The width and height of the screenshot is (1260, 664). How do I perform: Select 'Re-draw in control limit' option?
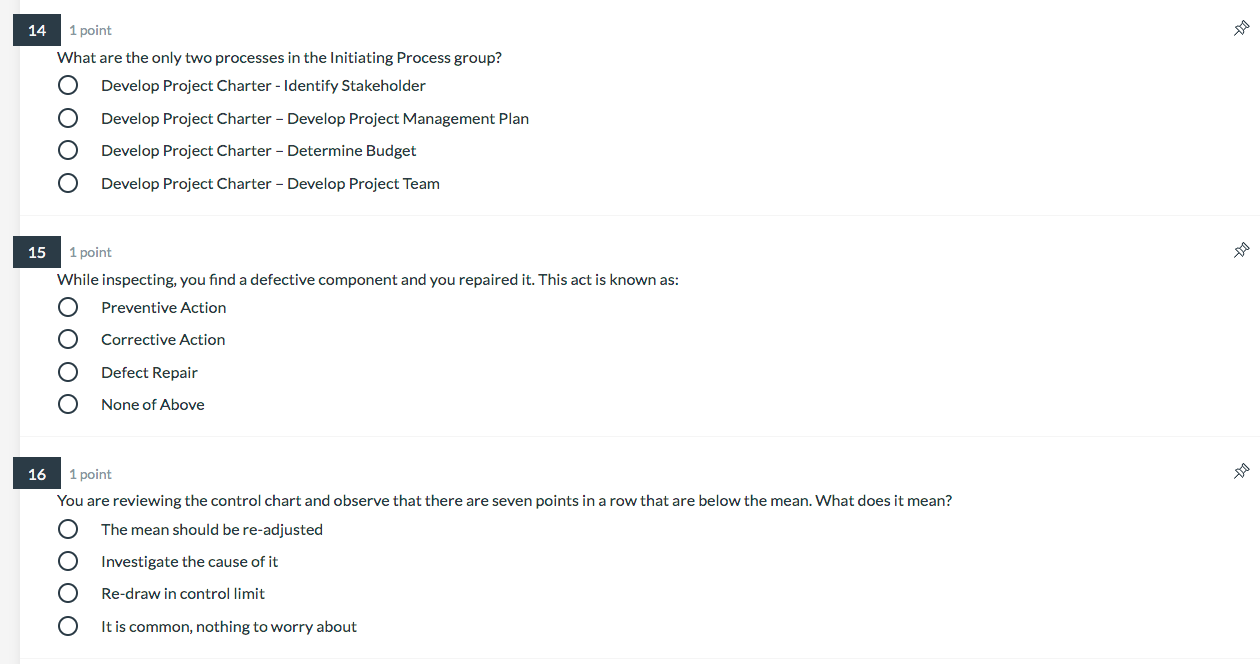[67, 592]
